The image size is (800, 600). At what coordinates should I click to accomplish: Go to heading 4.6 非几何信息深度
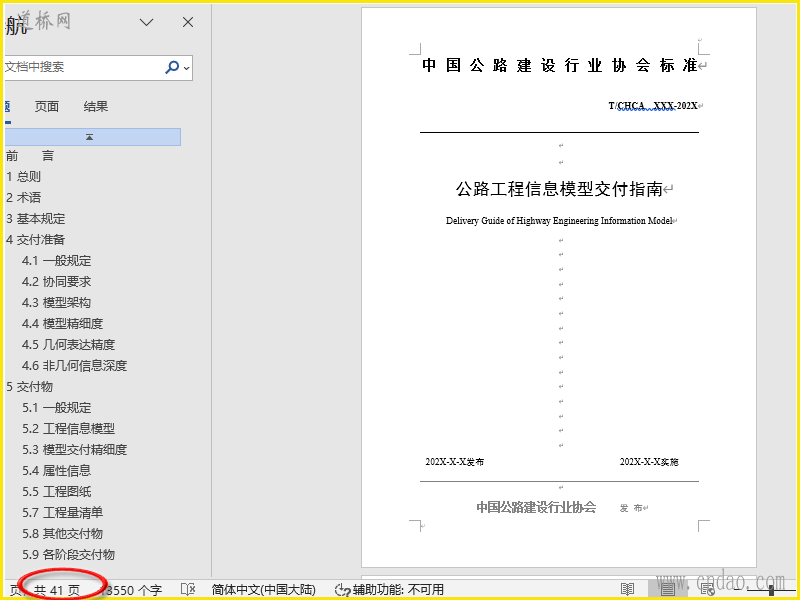74,365
